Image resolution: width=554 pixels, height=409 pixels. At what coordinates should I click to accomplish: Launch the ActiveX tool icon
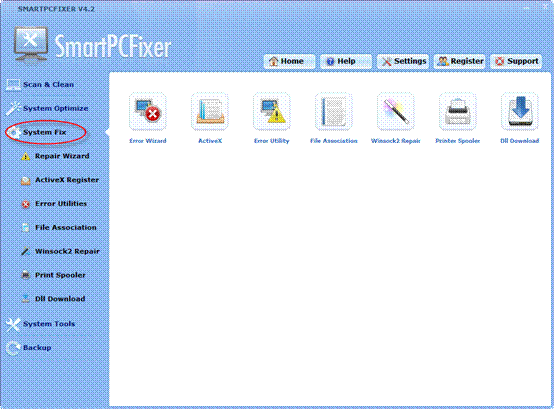click(x=210, y=111)
